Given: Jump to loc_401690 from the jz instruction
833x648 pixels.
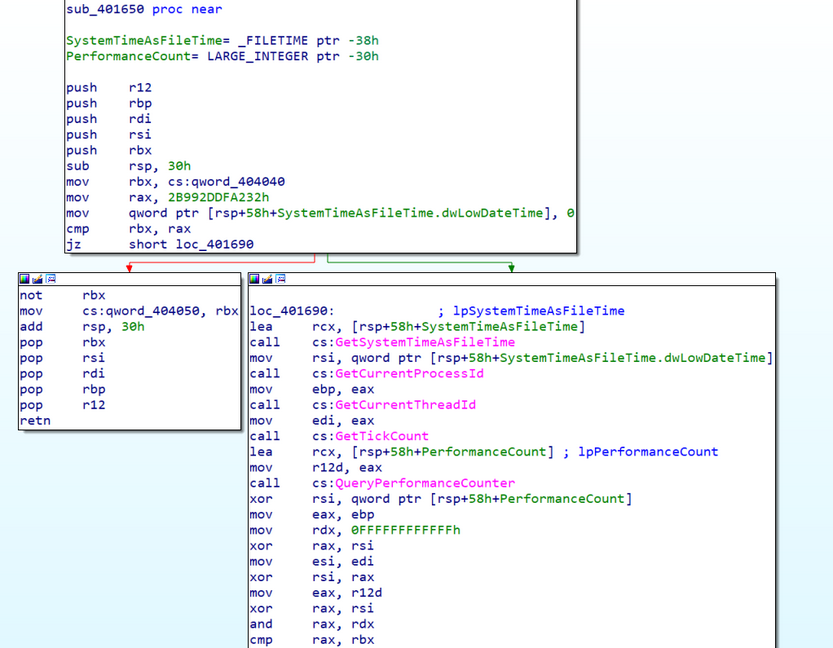Looking at the screenshot, I should pyautogui.click(x=215, y=244).
